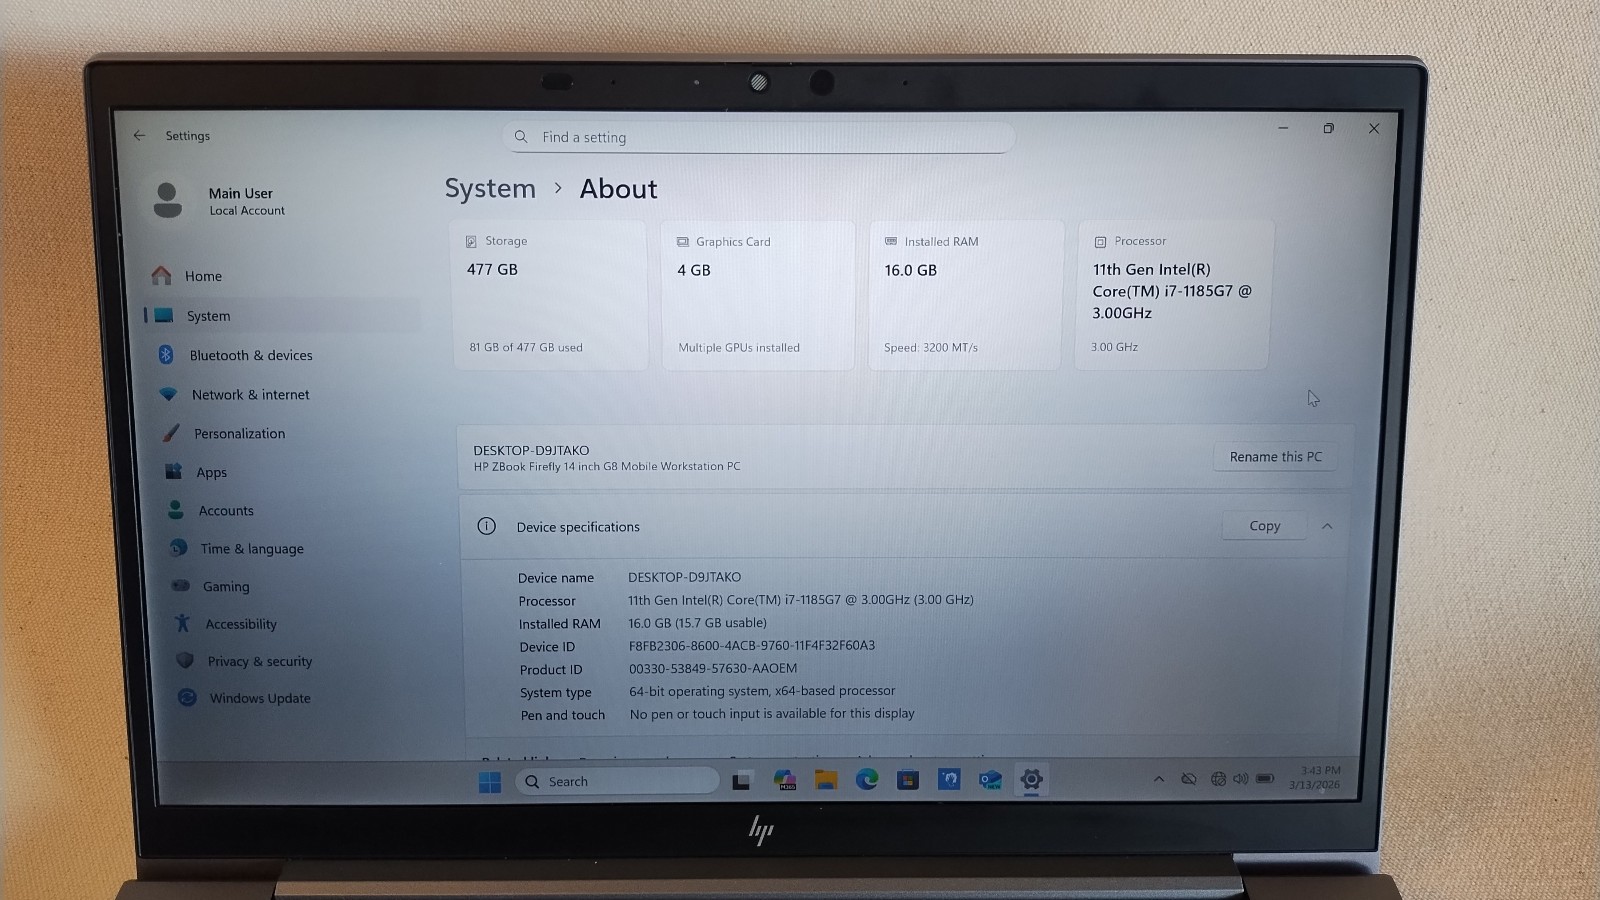Click the Privacy & security shield icon
The height and width of the screenshot is (900, 1600).
(185, 660)
